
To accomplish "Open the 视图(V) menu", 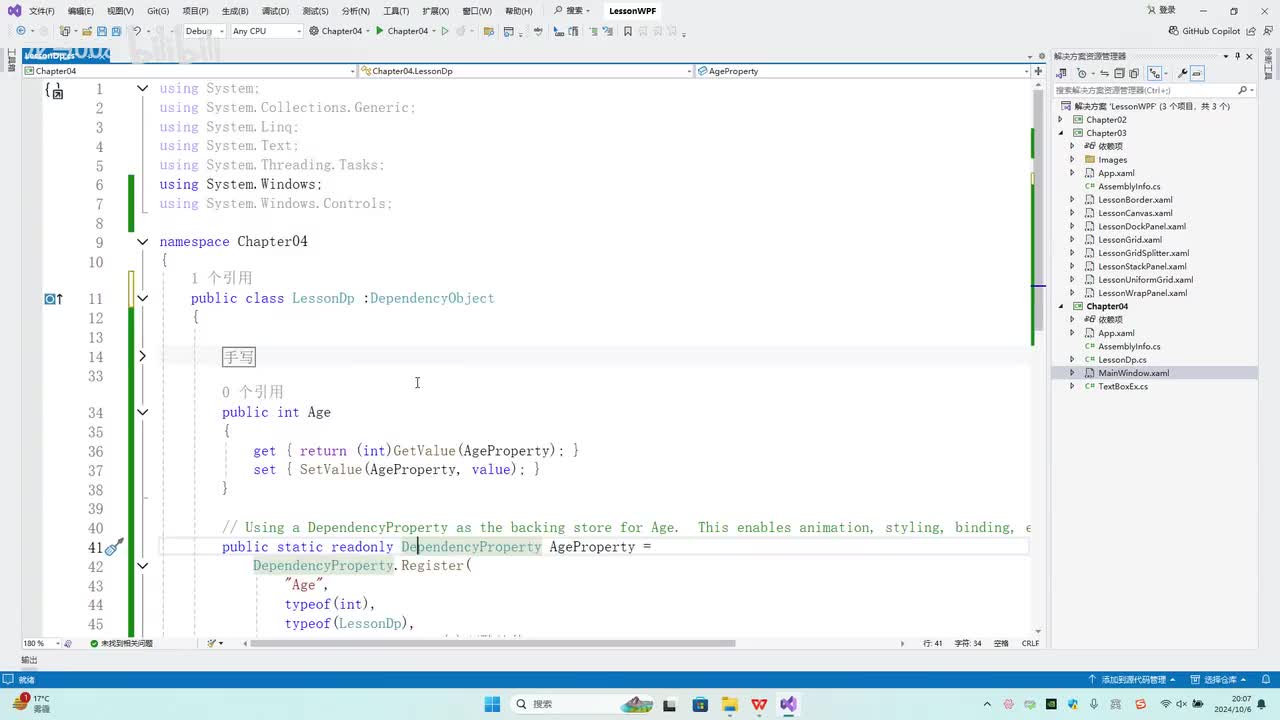I will (120, 11).
